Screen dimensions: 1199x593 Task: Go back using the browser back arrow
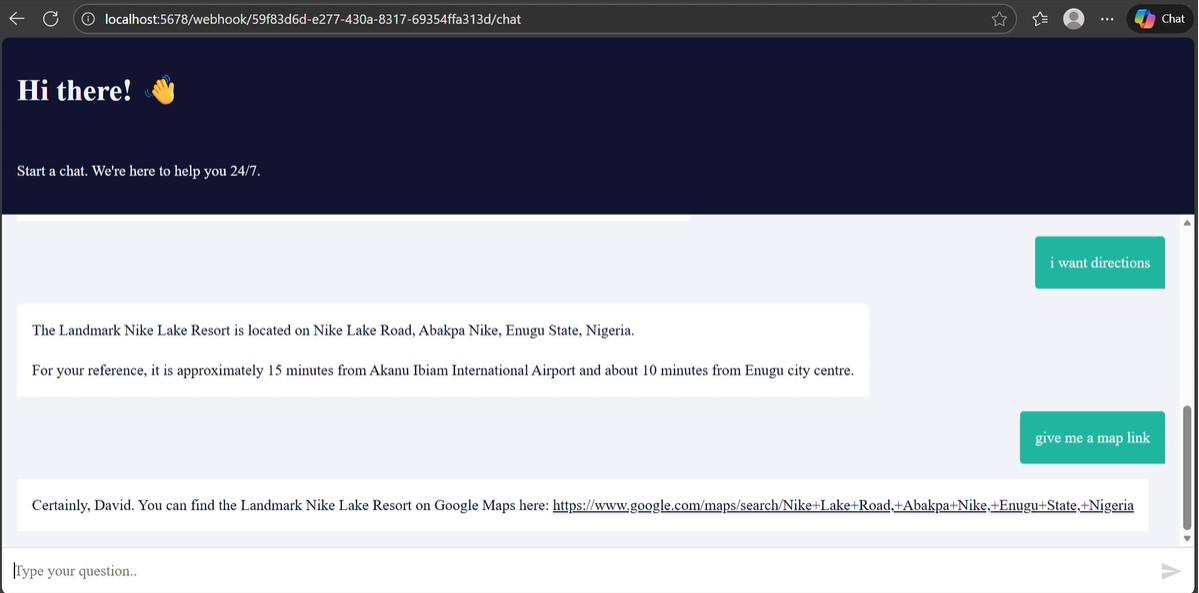click(17, 19)
